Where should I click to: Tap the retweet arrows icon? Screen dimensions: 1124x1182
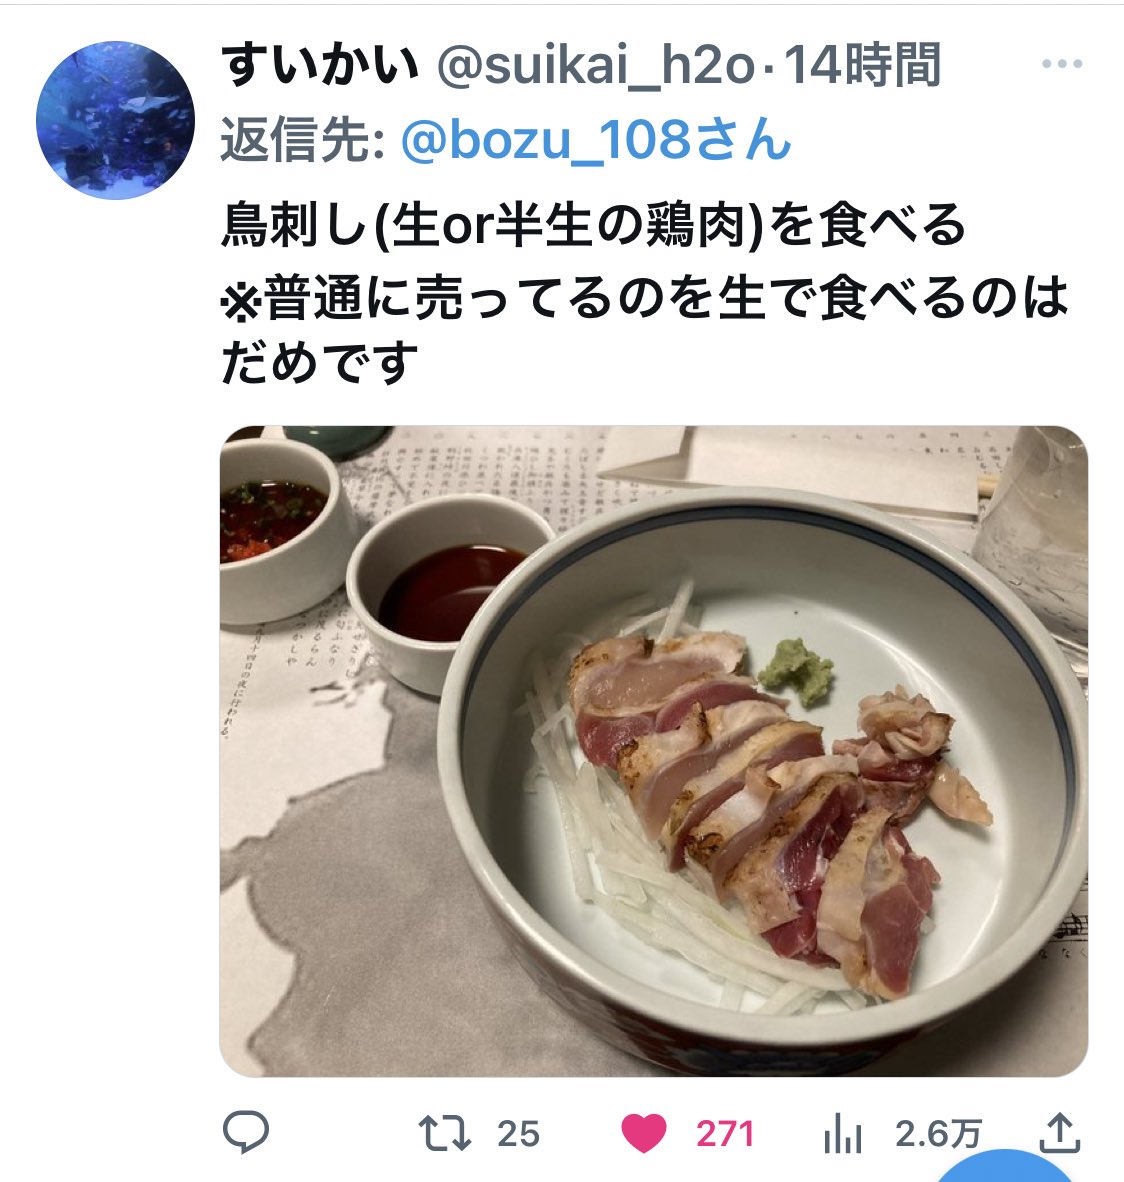tap(445, 1133)
